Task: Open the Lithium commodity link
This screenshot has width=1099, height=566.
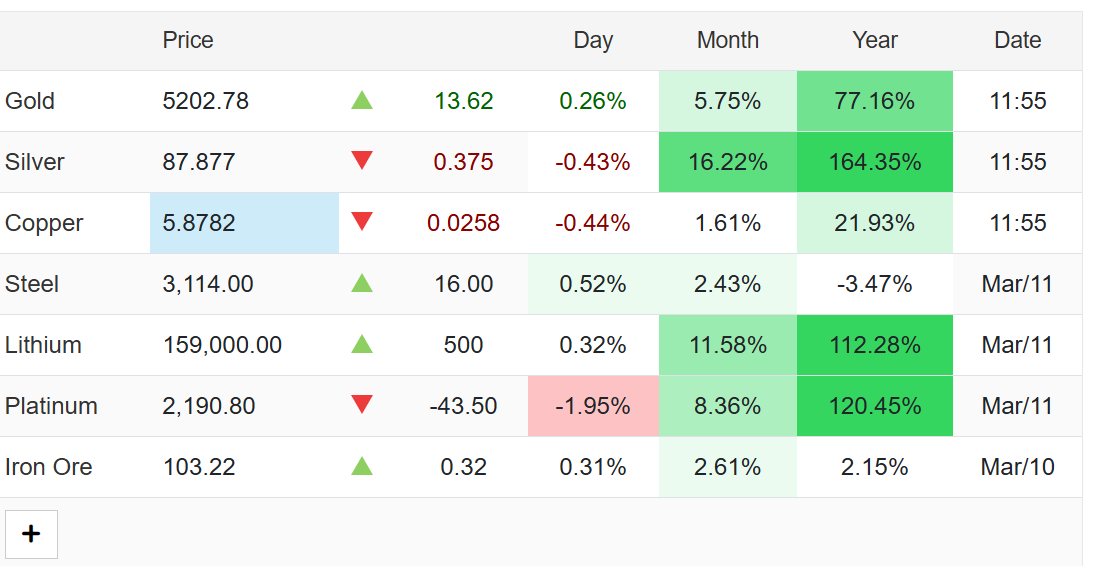Action: (43, 345)
